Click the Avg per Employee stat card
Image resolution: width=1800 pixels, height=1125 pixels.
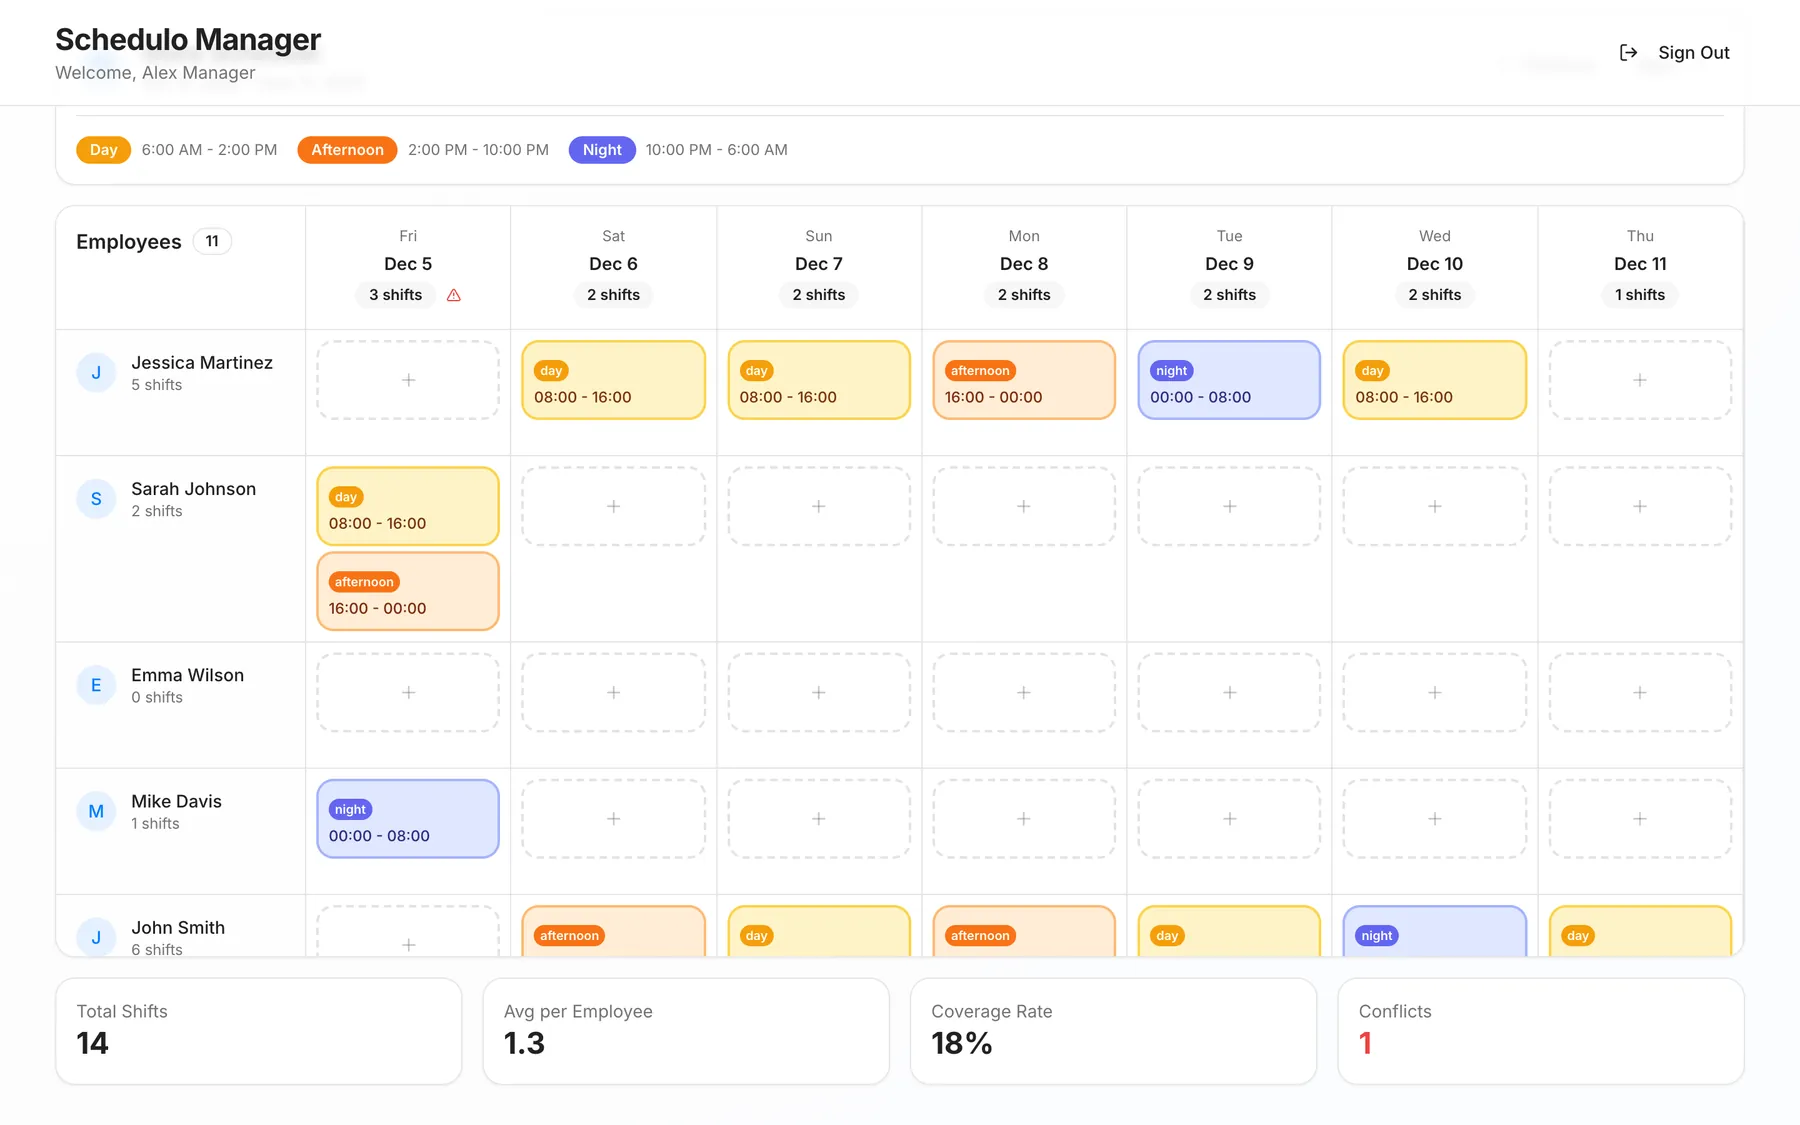686,1031
